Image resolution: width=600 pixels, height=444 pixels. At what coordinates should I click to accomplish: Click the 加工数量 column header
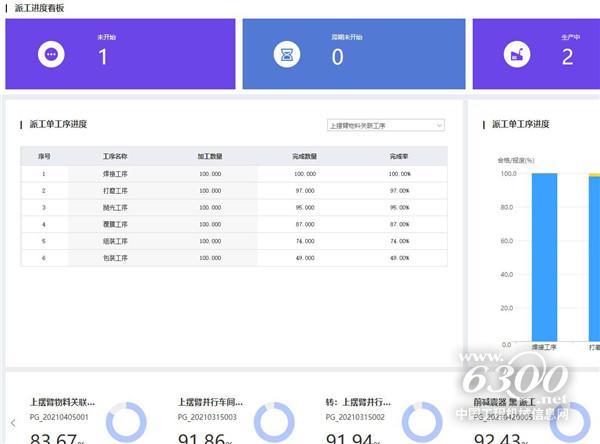210,156
